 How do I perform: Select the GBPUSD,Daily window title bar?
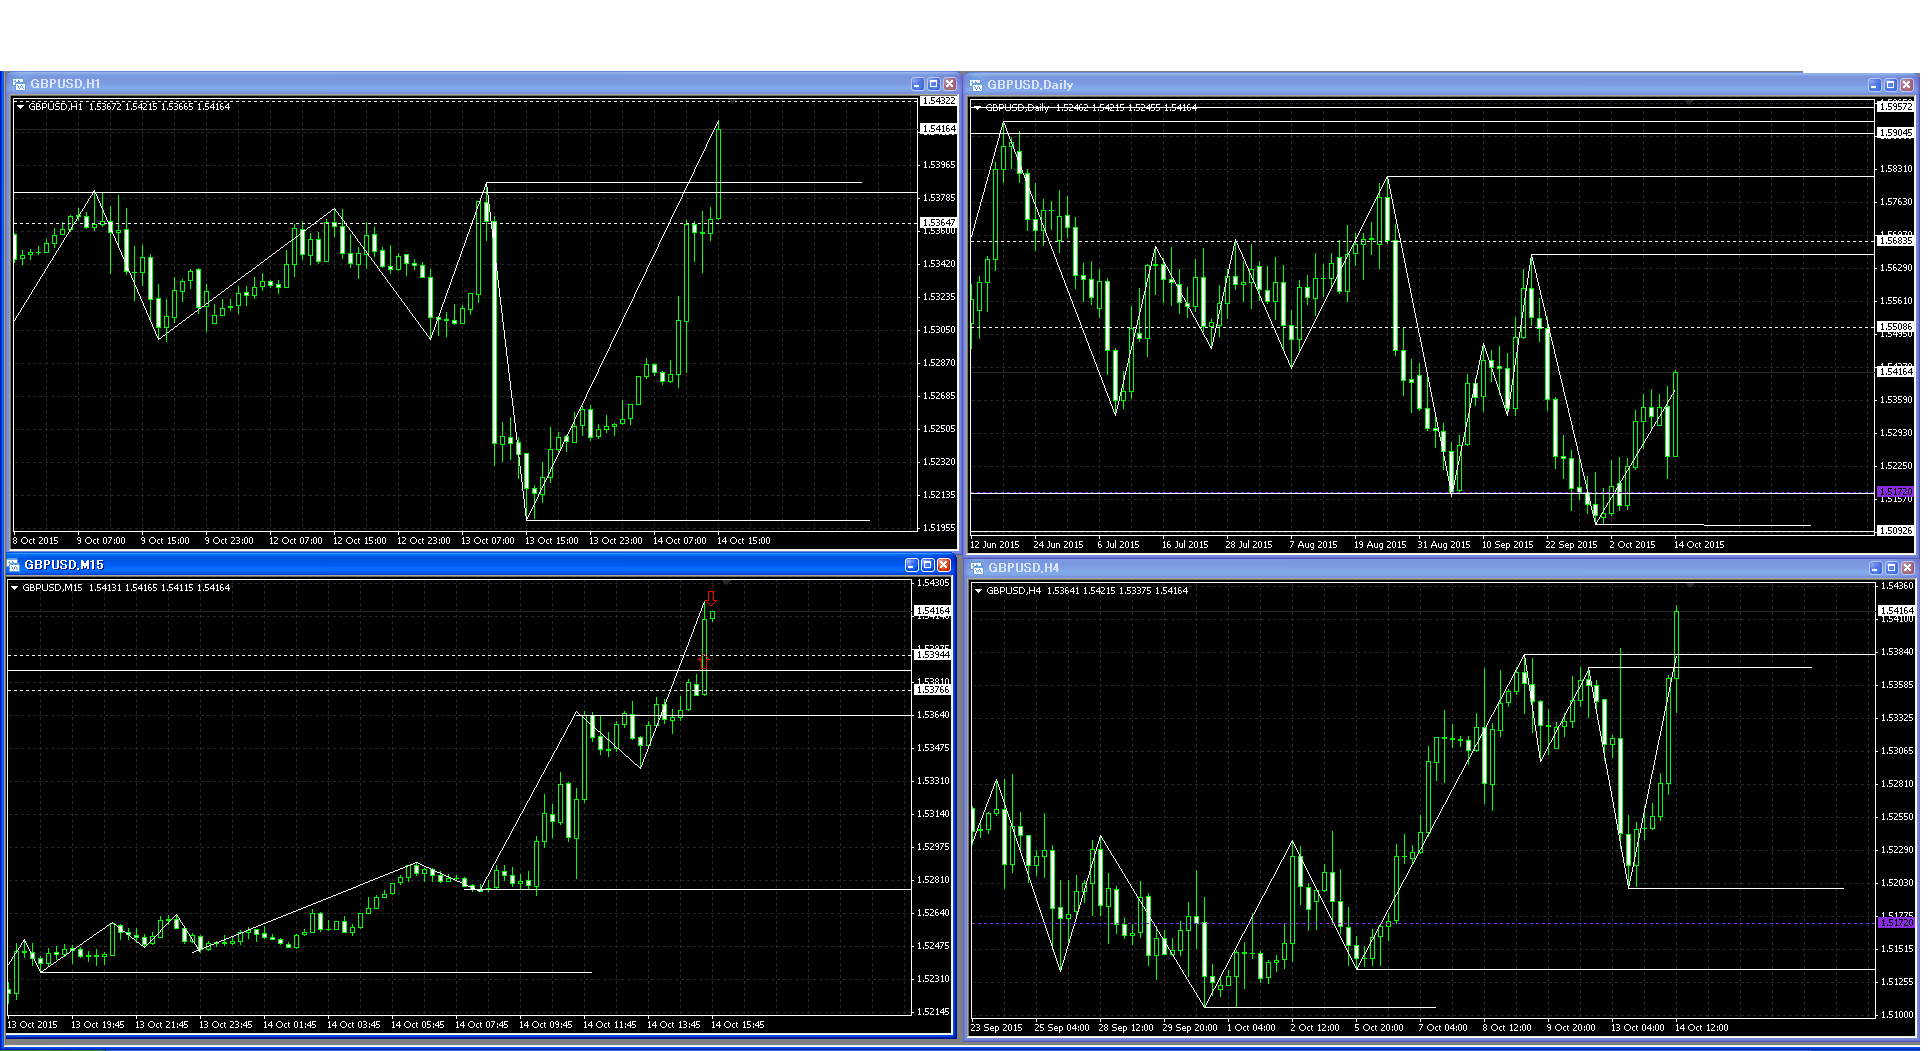coord(1400,86)
